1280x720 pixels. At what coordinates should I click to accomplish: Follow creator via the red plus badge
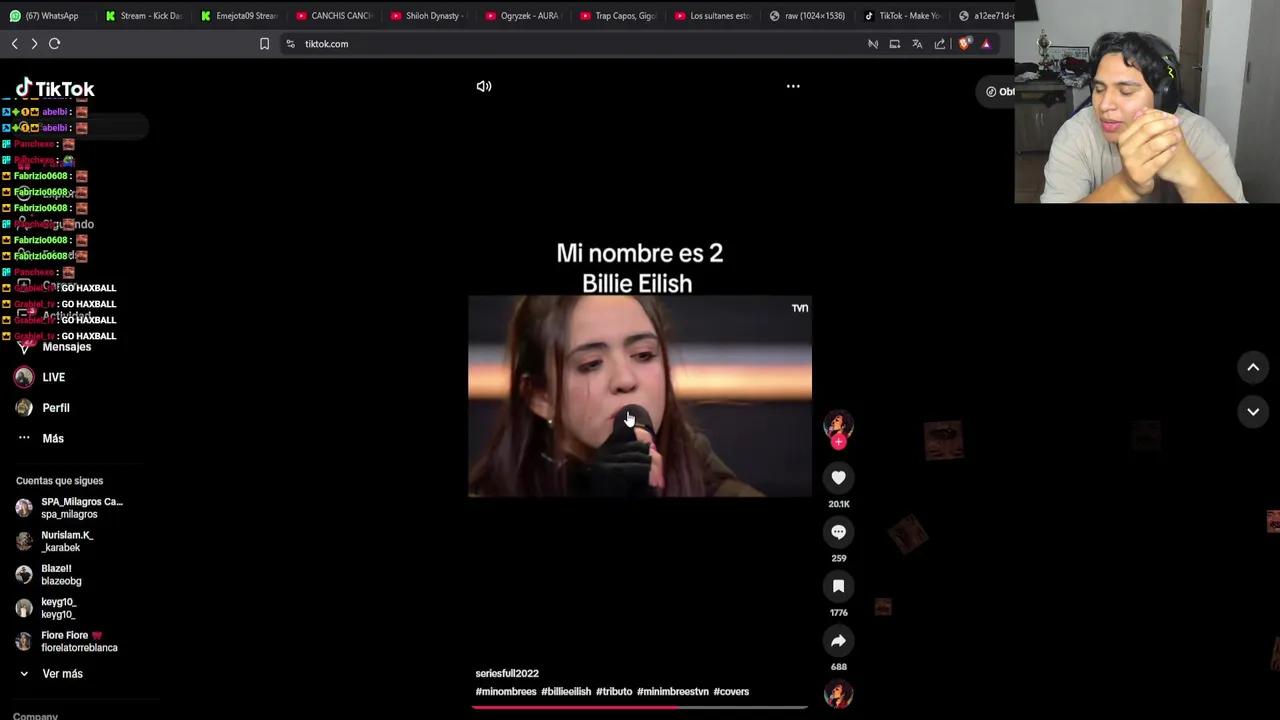tap(838, 442)
